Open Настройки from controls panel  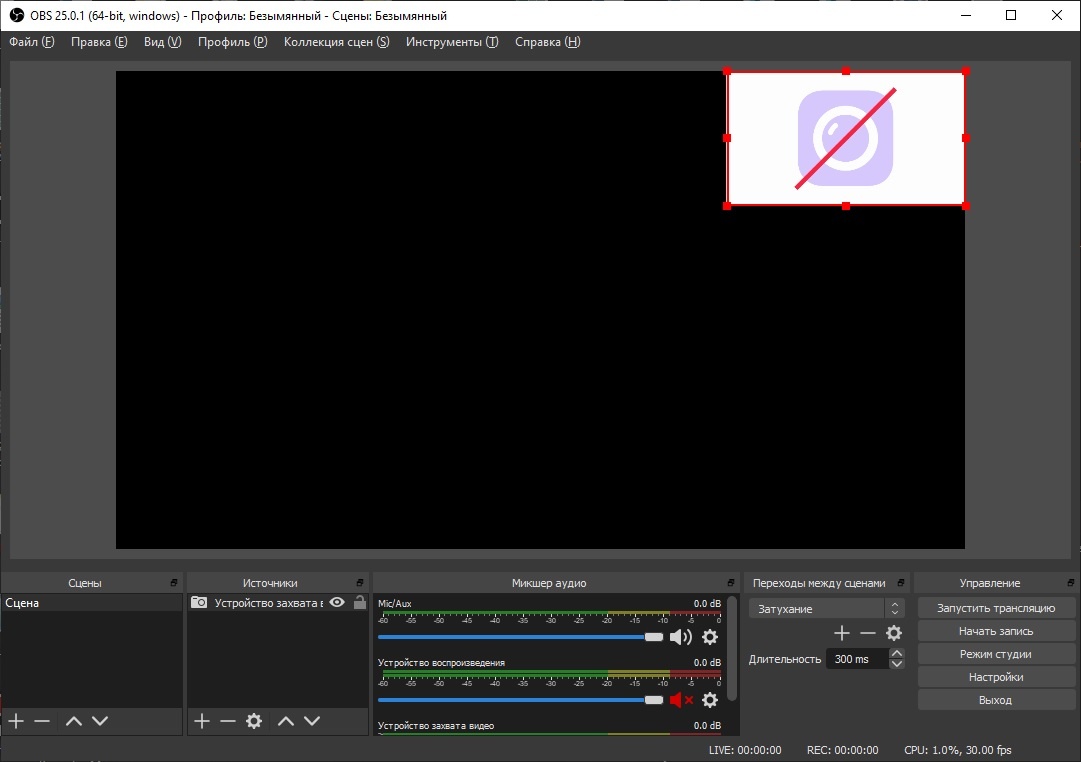pyautogui.click(x=996, y=677)
